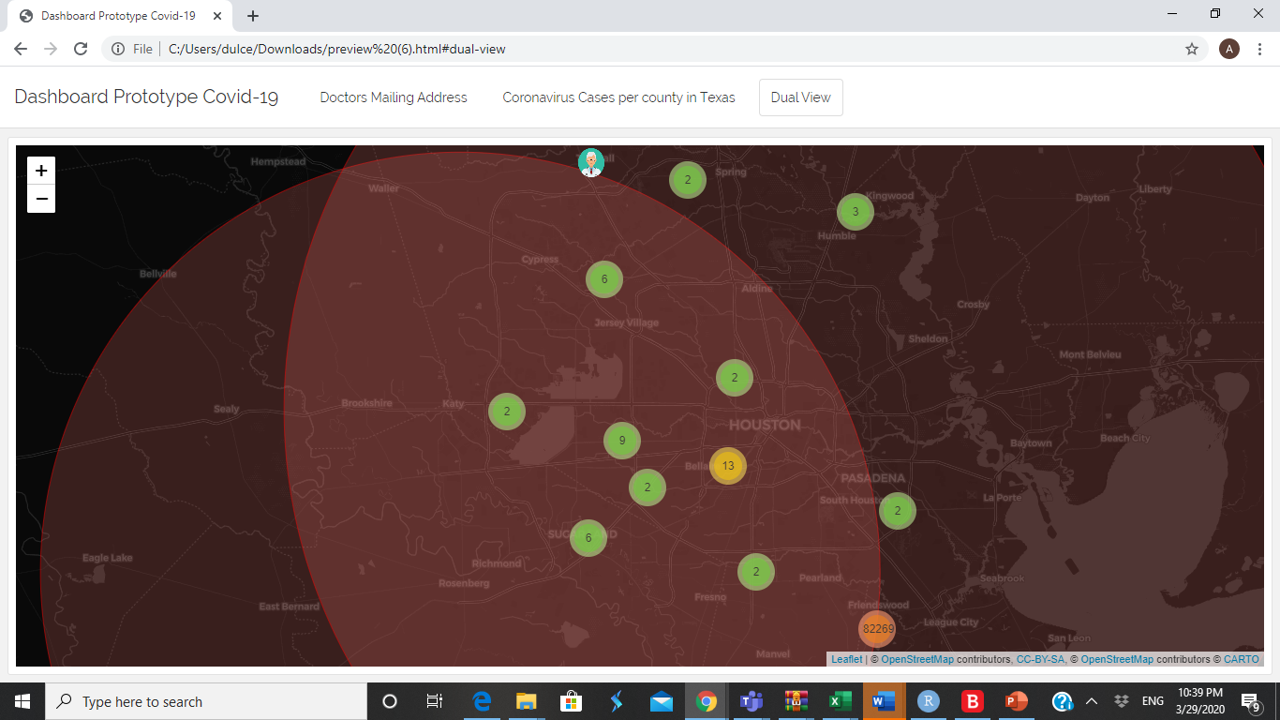Screen dimensions: 1280x720
Task: Close the Dashboard Prototype Covid-19 tab
Action: click(x=217, y=16)
